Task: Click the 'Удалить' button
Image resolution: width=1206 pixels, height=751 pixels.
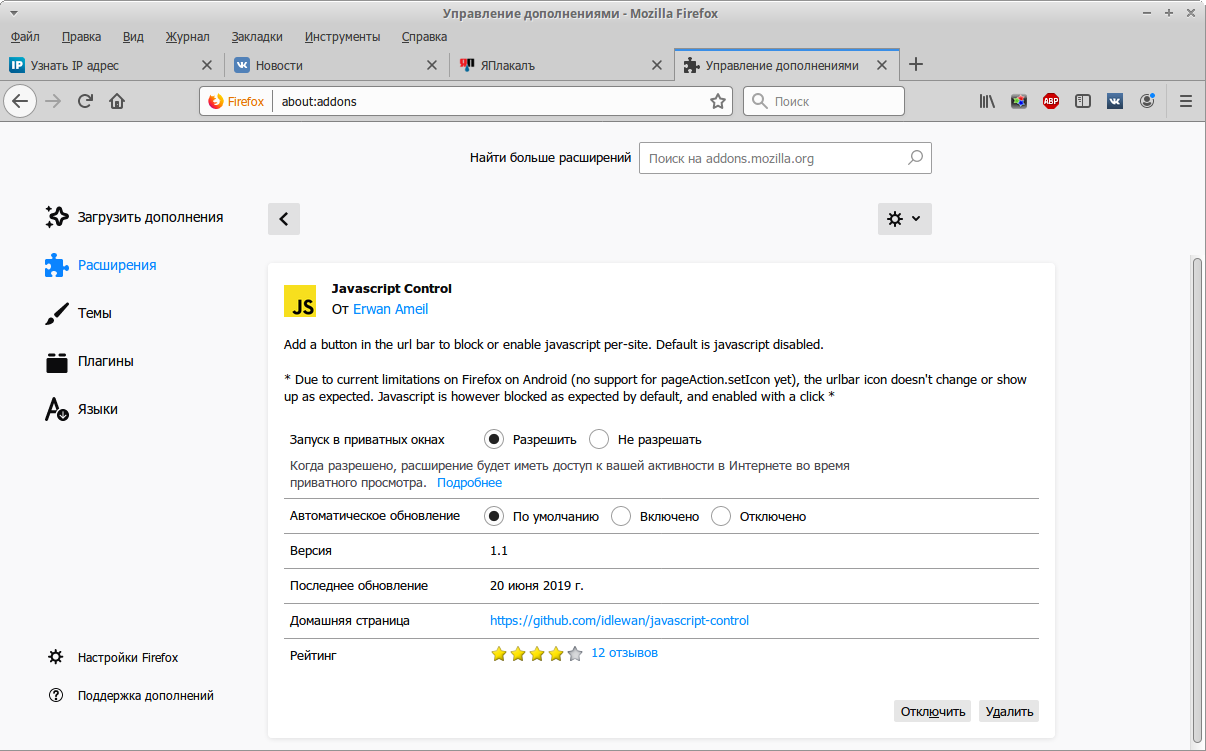Action: [x=1009, y=711]
